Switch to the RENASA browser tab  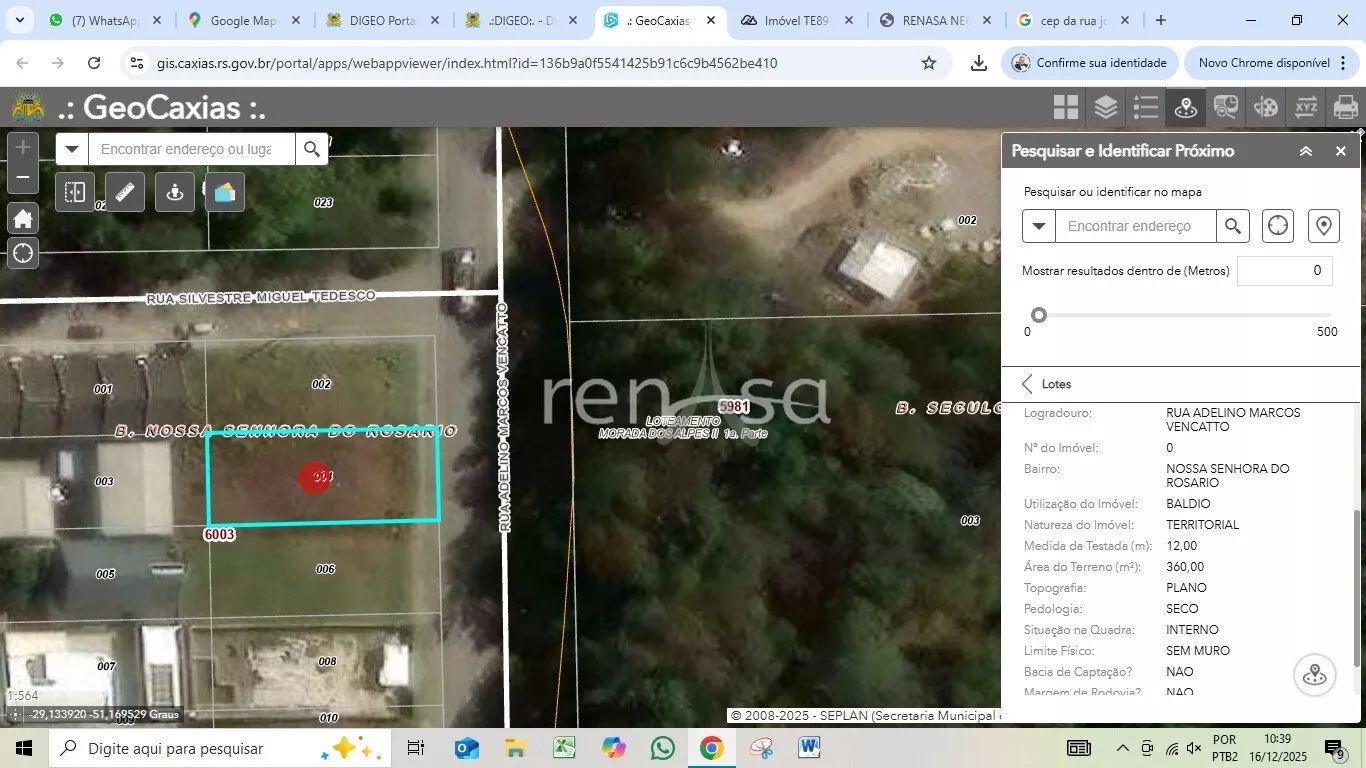pos(934,20)
